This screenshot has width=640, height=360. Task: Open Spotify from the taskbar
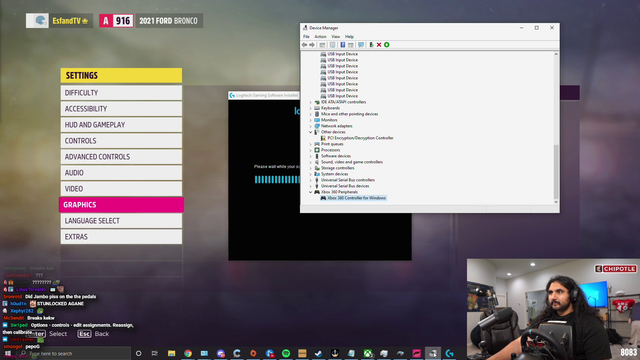tap(286, 353)
